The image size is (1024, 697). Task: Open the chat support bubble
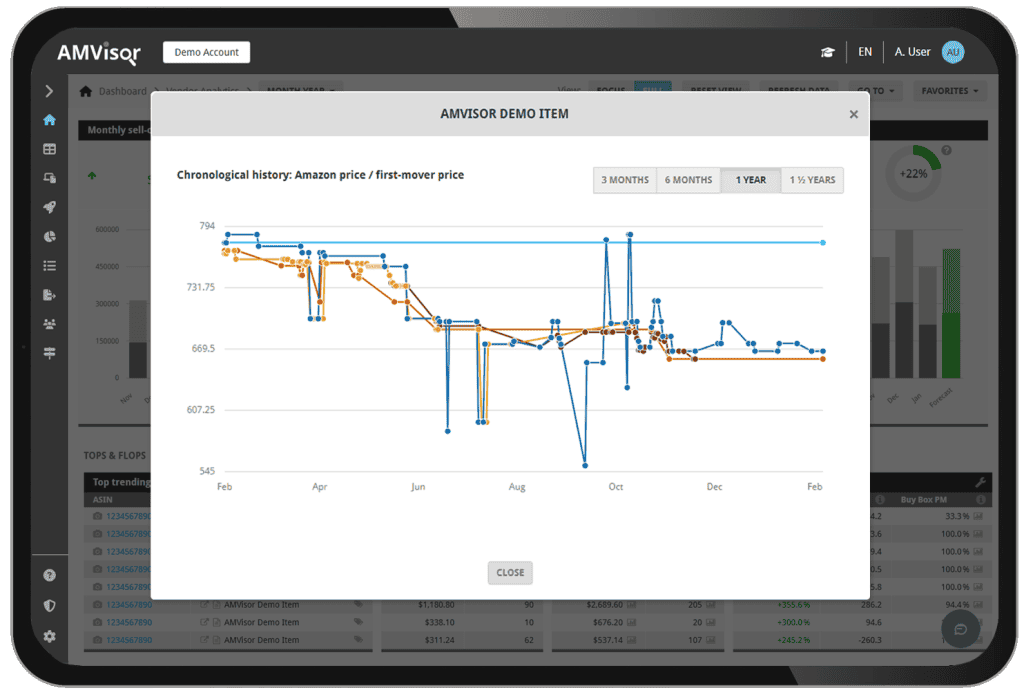960,629
